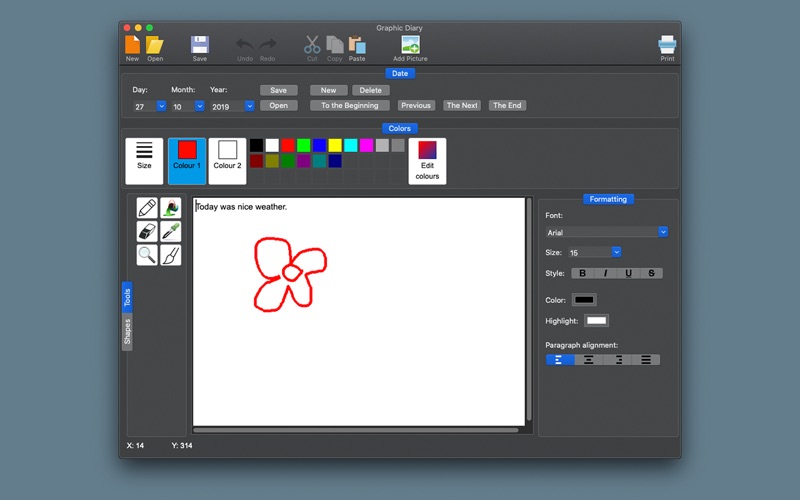Switch to the Shapes side tab
The image size is (800, 500).
tap(127, 332)
